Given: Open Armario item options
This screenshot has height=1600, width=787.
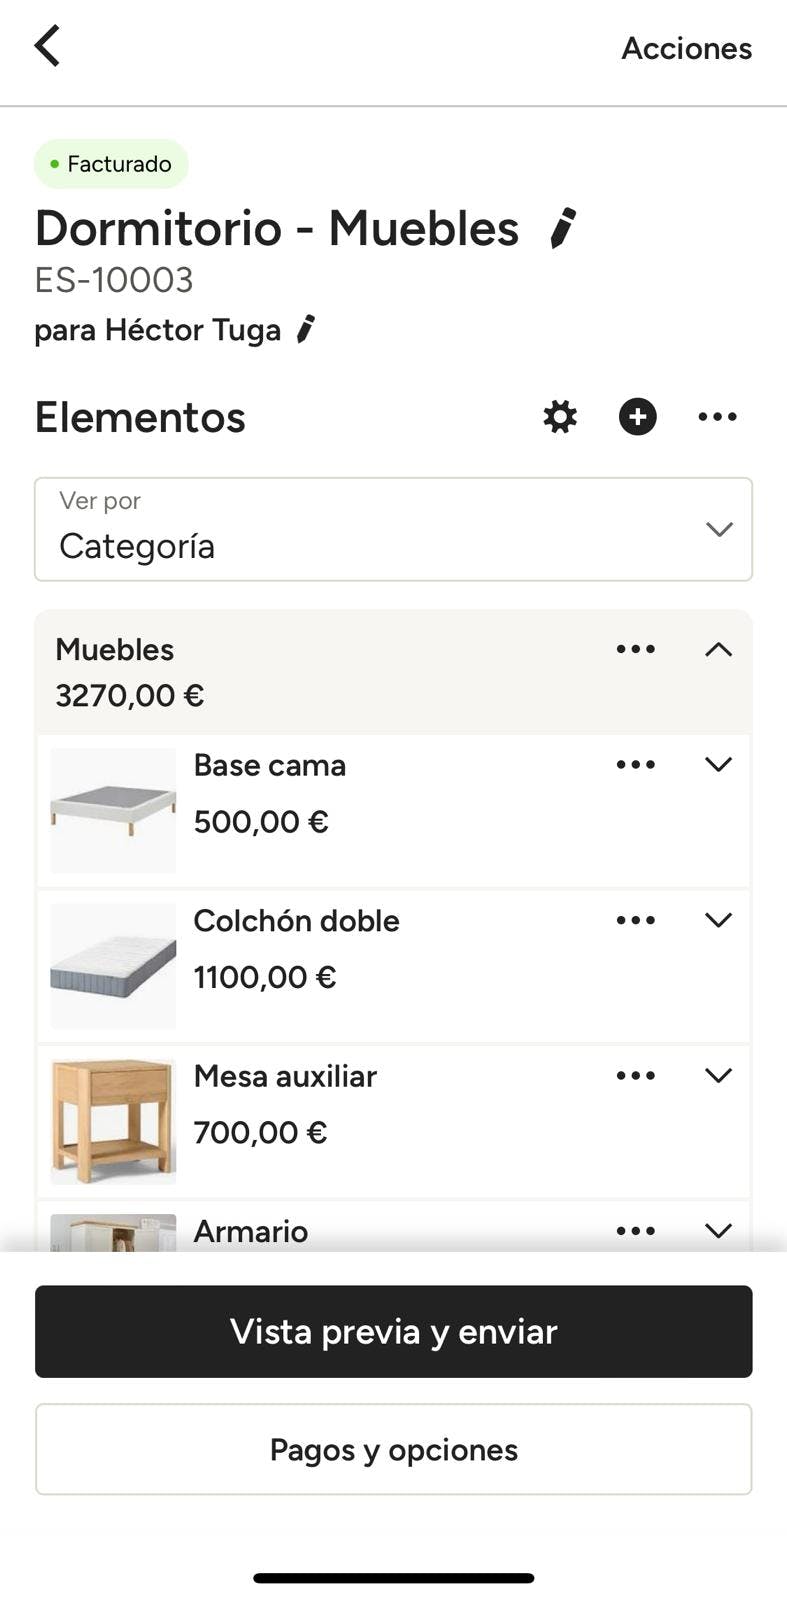Looking at the screenshot, I should point(636,1231).
